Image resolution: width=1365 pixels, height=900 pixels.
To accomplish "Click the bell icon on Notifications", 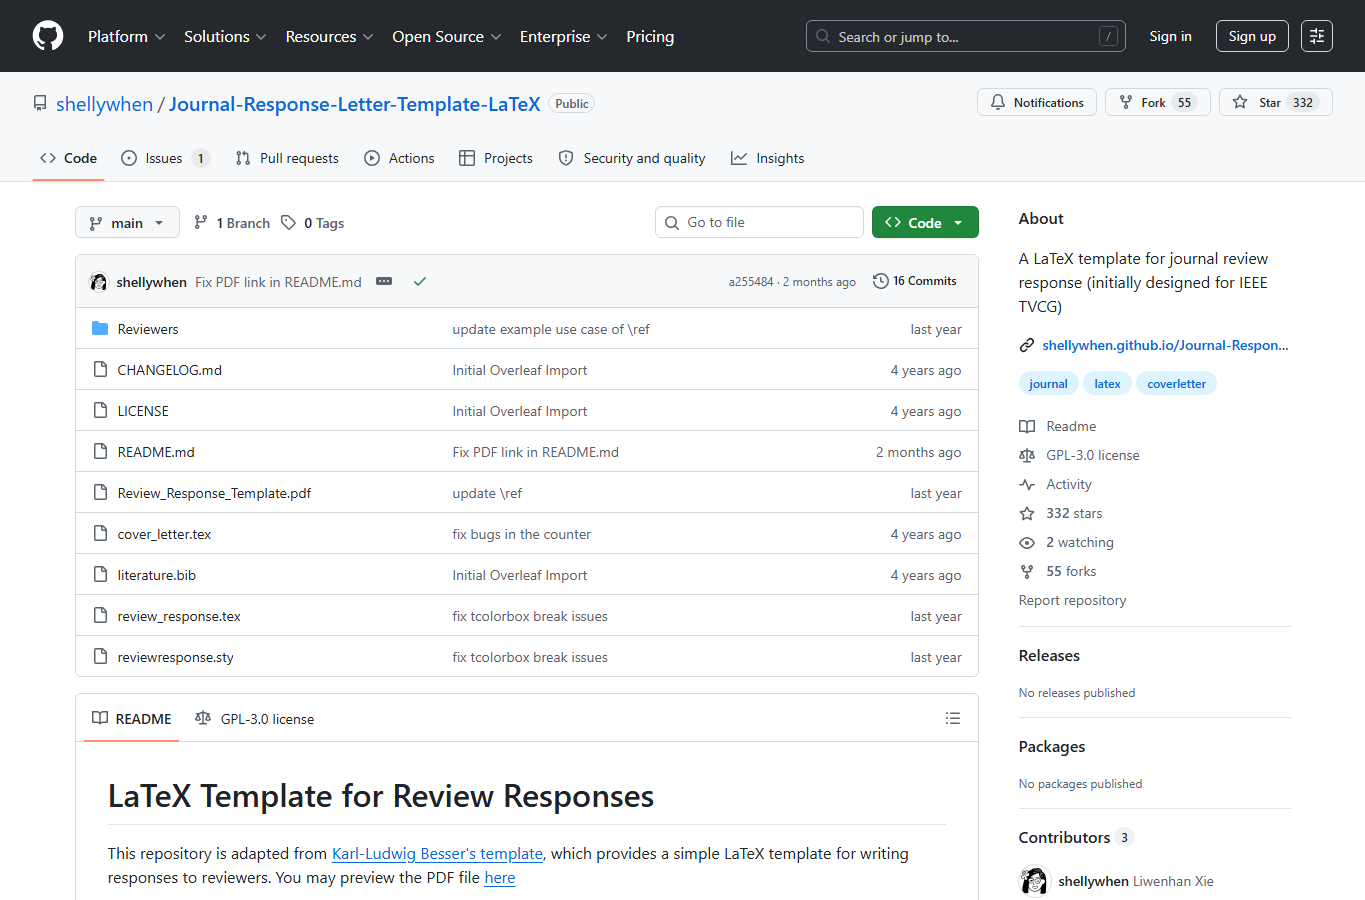I will 998,102.
